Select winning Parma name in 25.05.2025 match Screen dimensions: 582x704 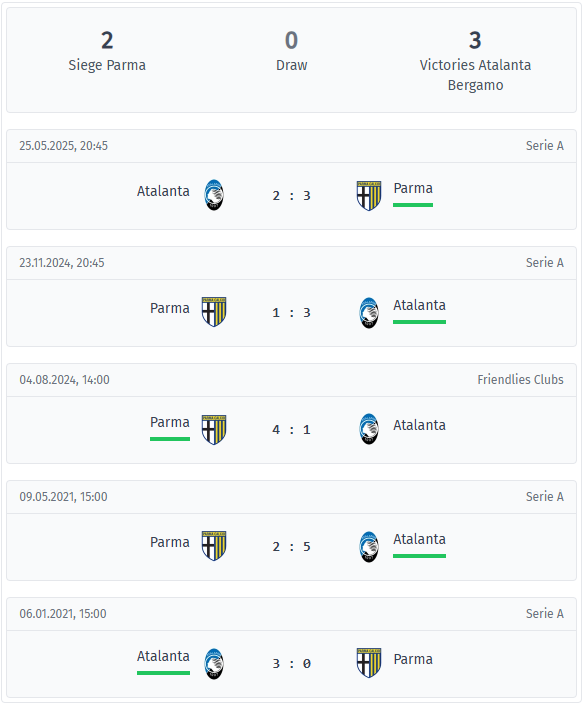pyautogui.click(x=413, y=188)
